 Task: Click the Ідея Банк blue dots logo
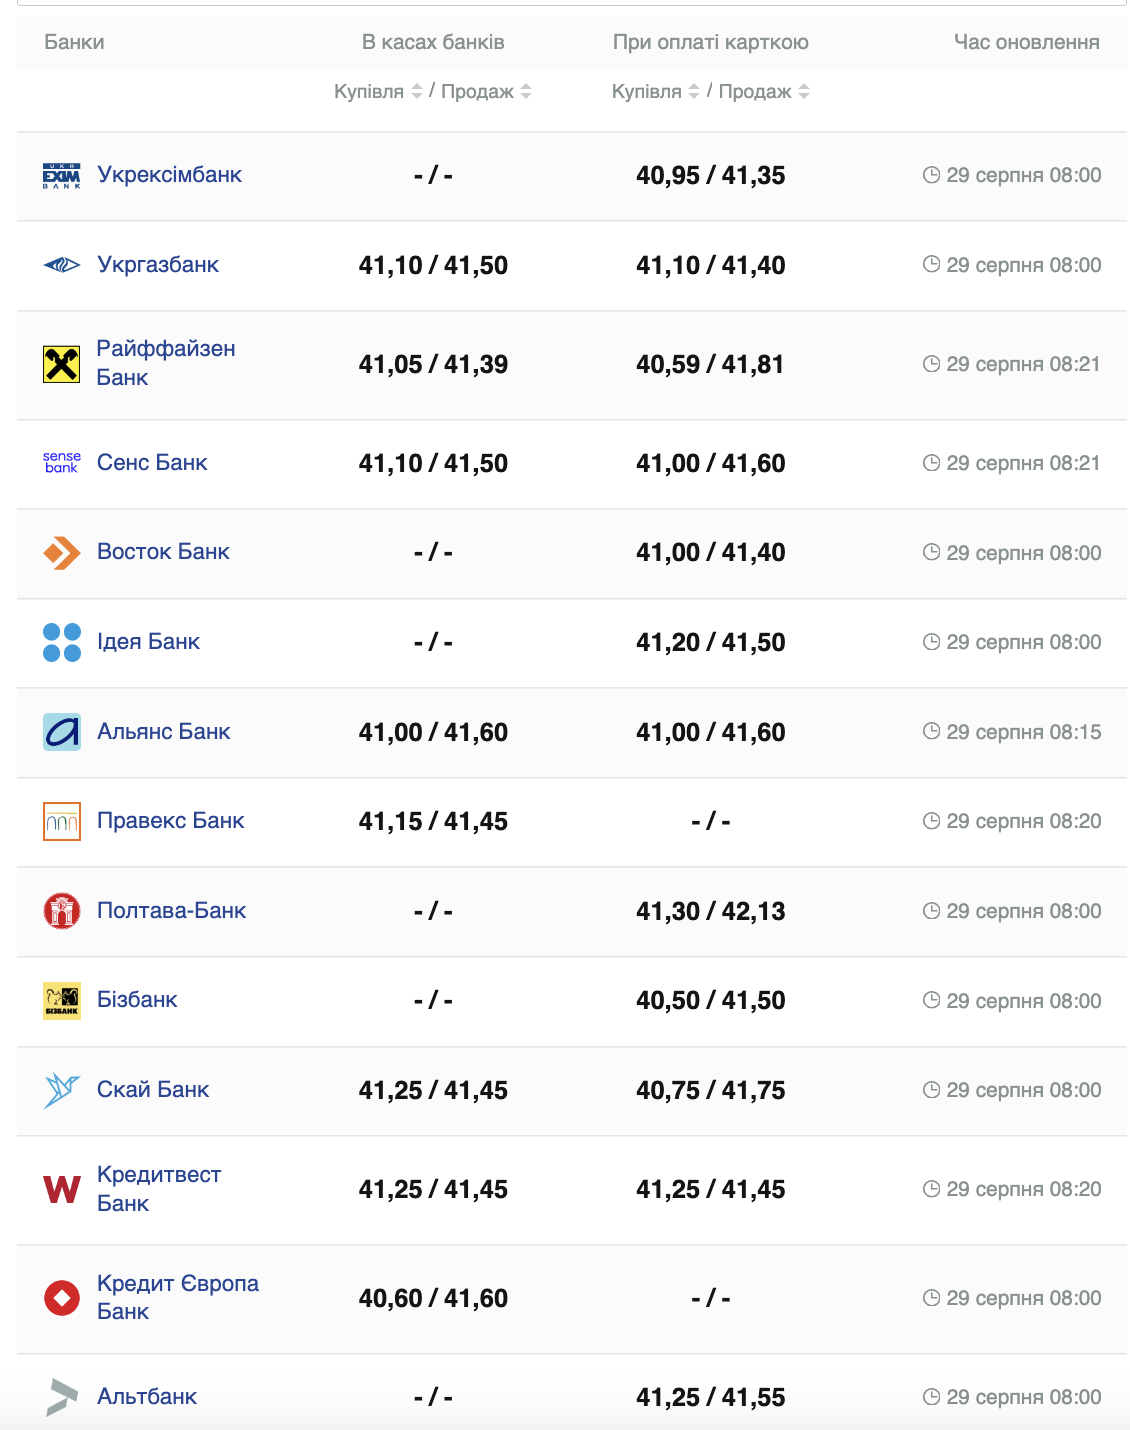click(x=62, y=642)
